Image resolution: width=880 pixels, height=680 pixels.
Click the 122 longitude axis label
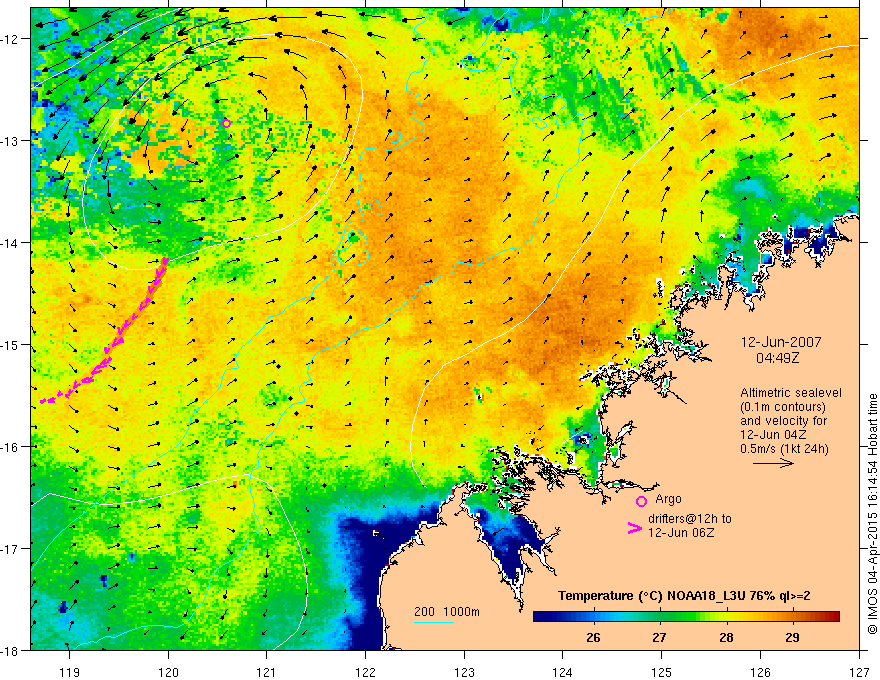coord(365,673)
